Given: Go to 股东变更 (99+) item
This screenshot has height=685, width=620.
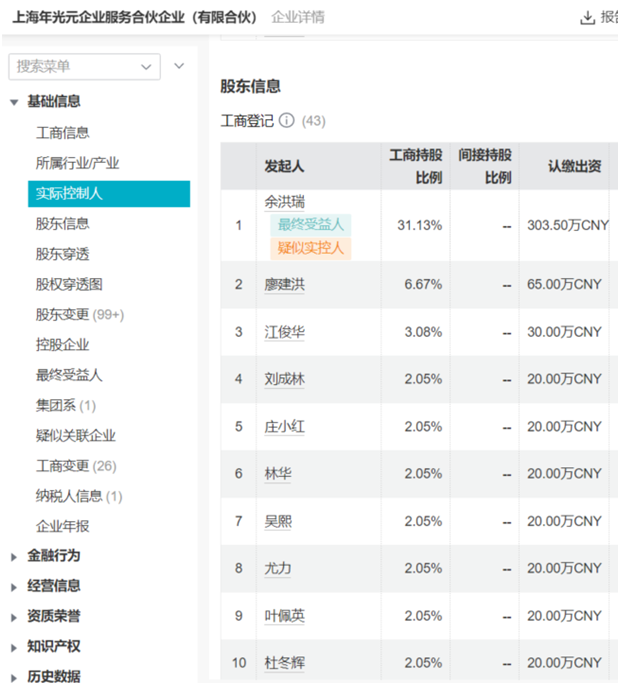Looking at the screenshot, I should (80, 315).
